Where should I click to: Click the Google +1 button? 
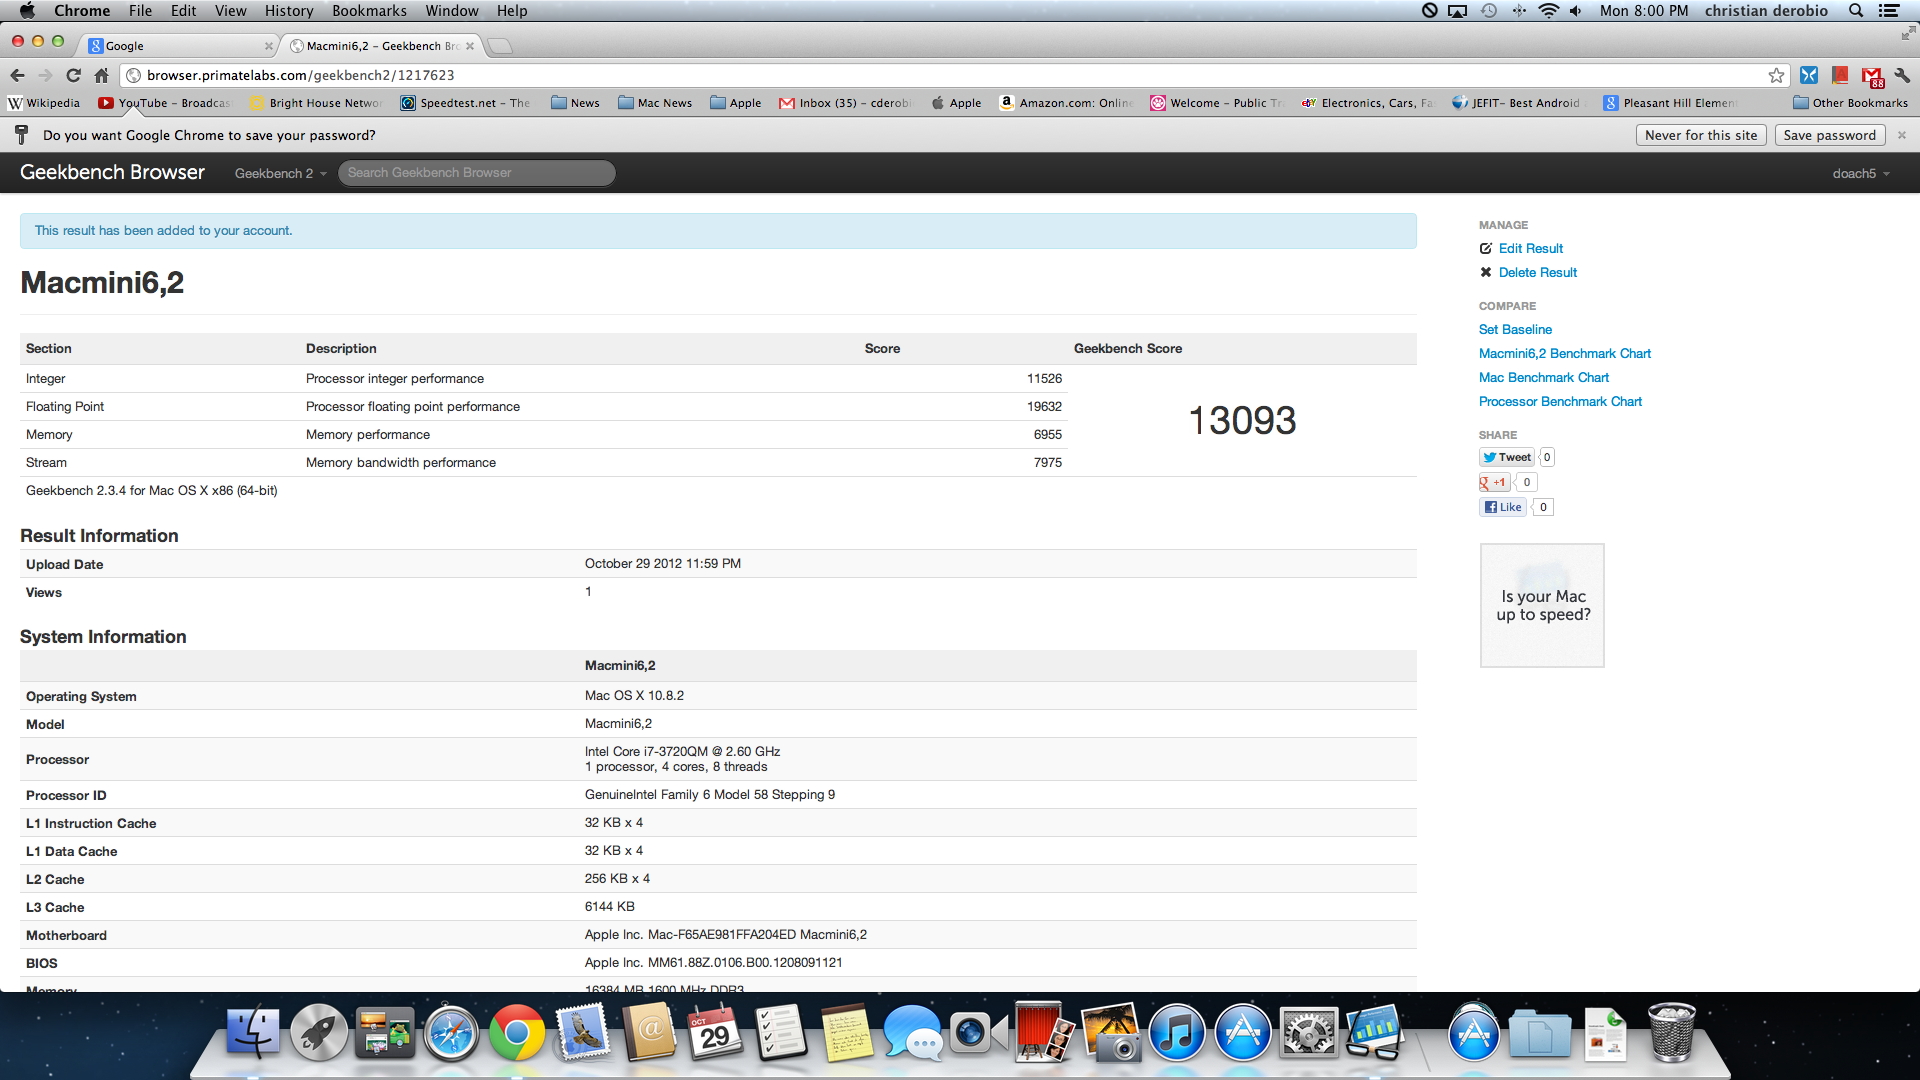click(x=1494, y=482)
